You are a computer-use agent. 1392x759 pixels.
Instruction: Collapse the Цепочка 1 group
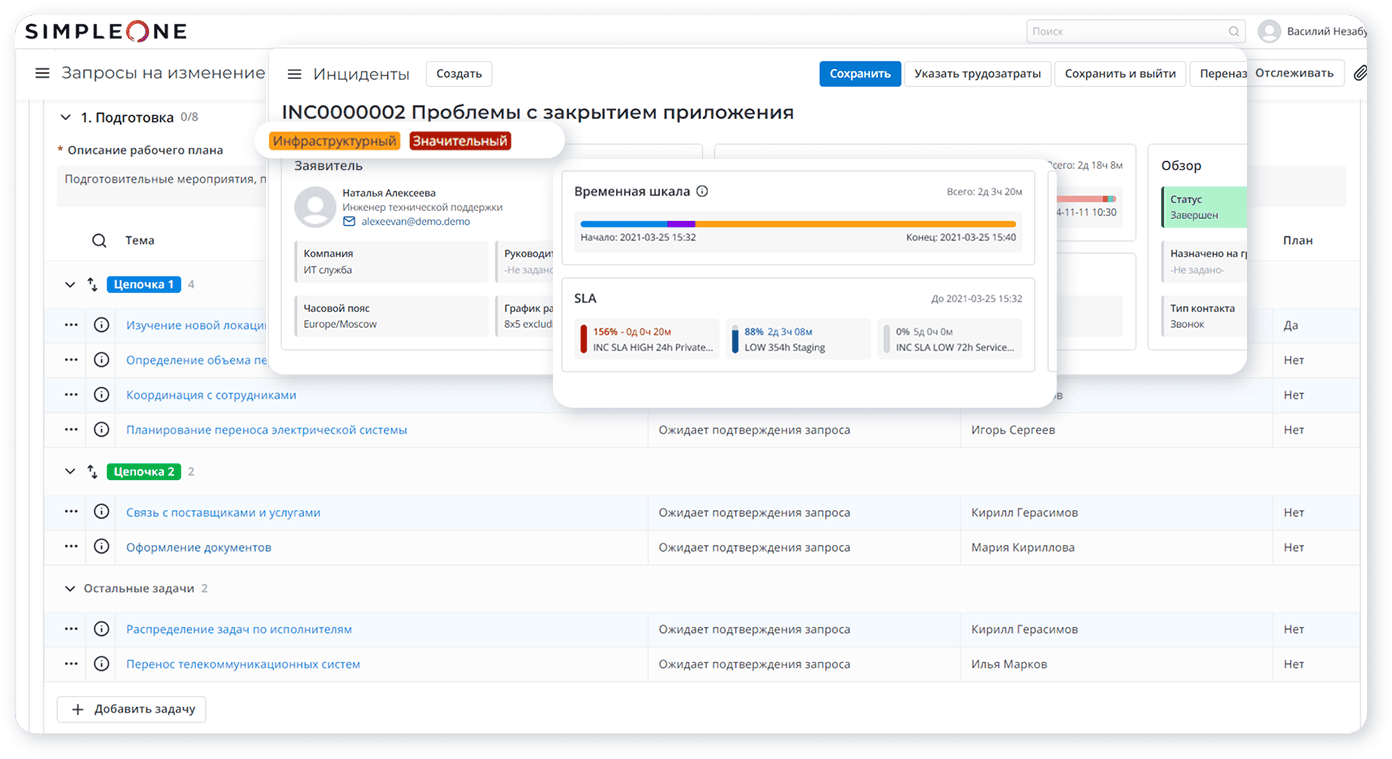pos(70,285)
